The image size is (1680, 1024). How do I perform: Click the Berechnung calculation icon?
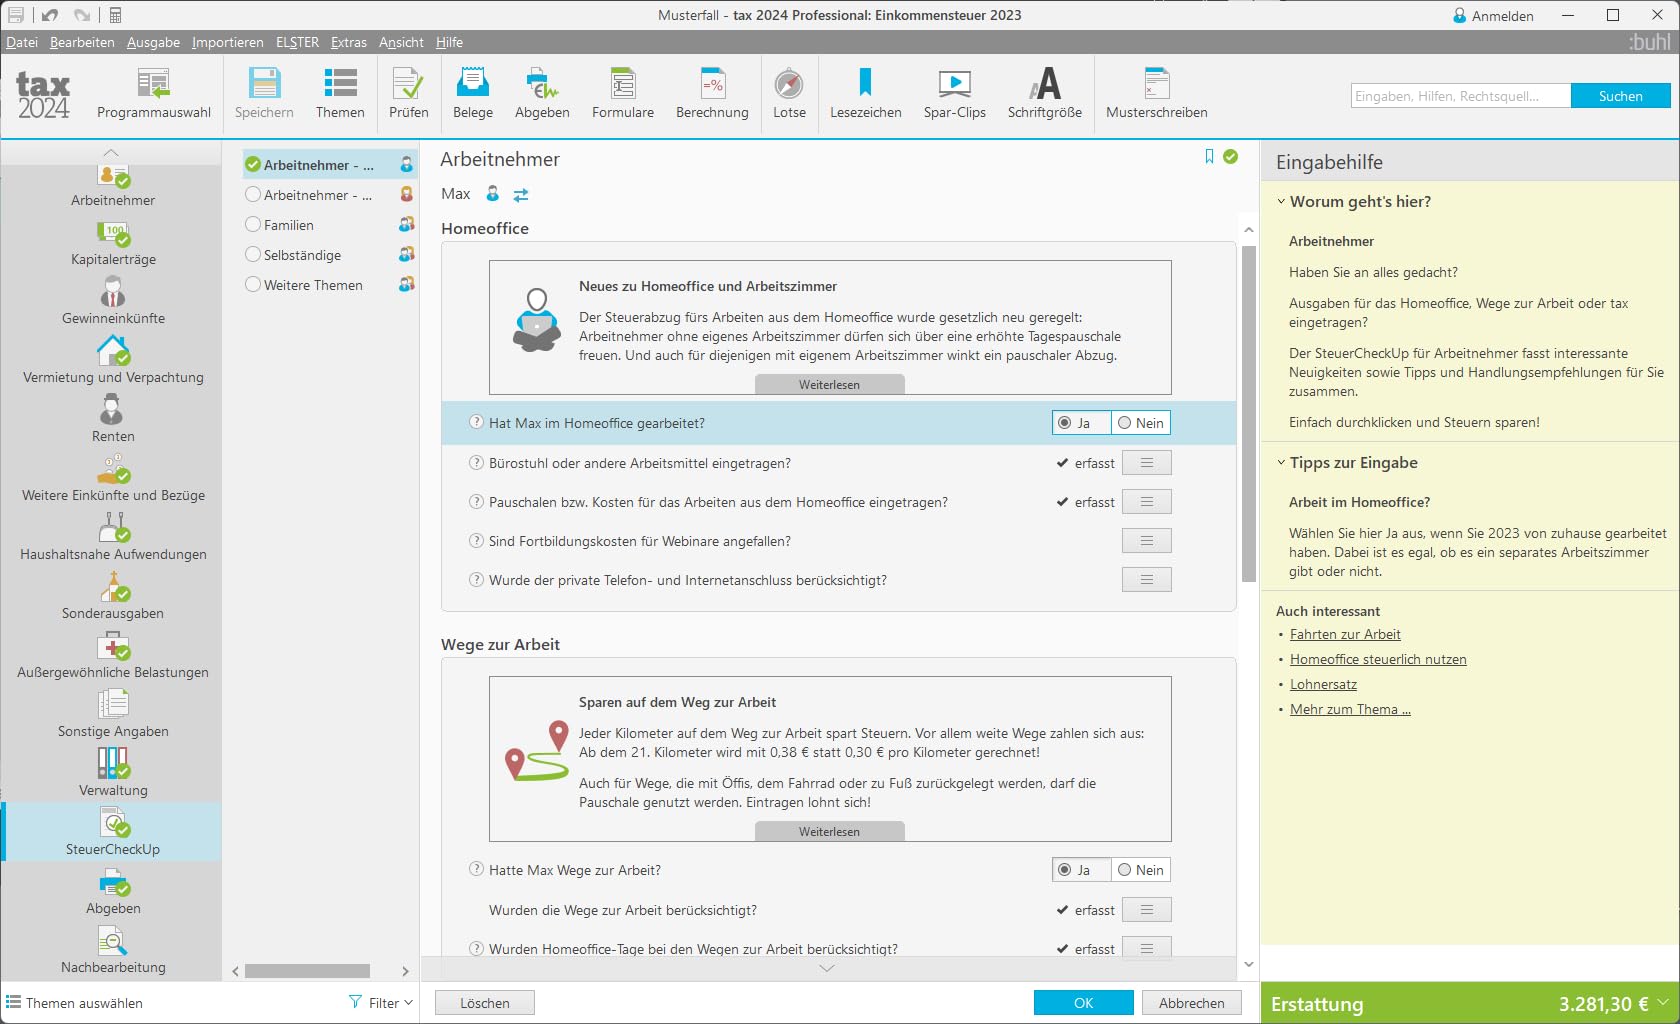(x=712, y=93)
